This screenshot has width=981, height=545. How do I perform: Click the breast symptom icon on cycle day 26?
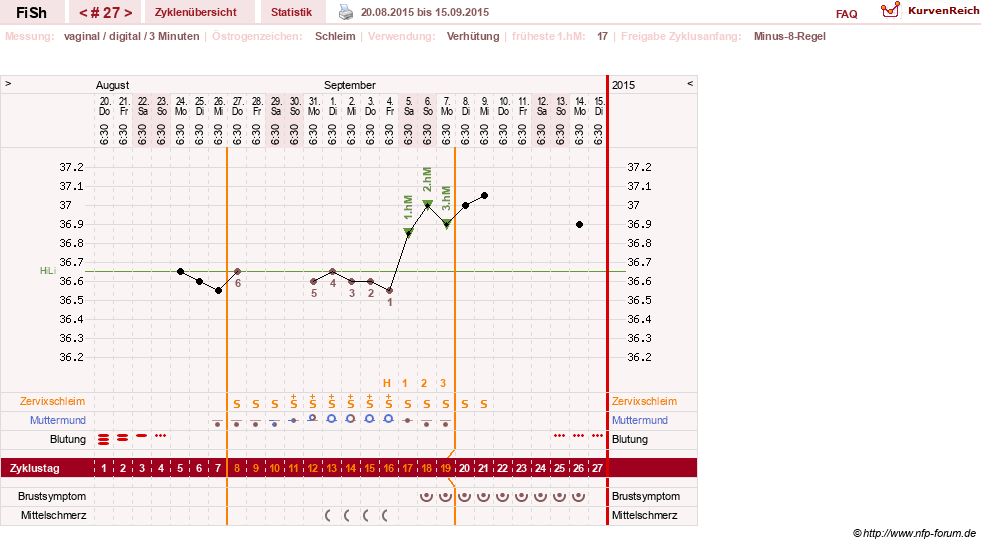[579, 497]
